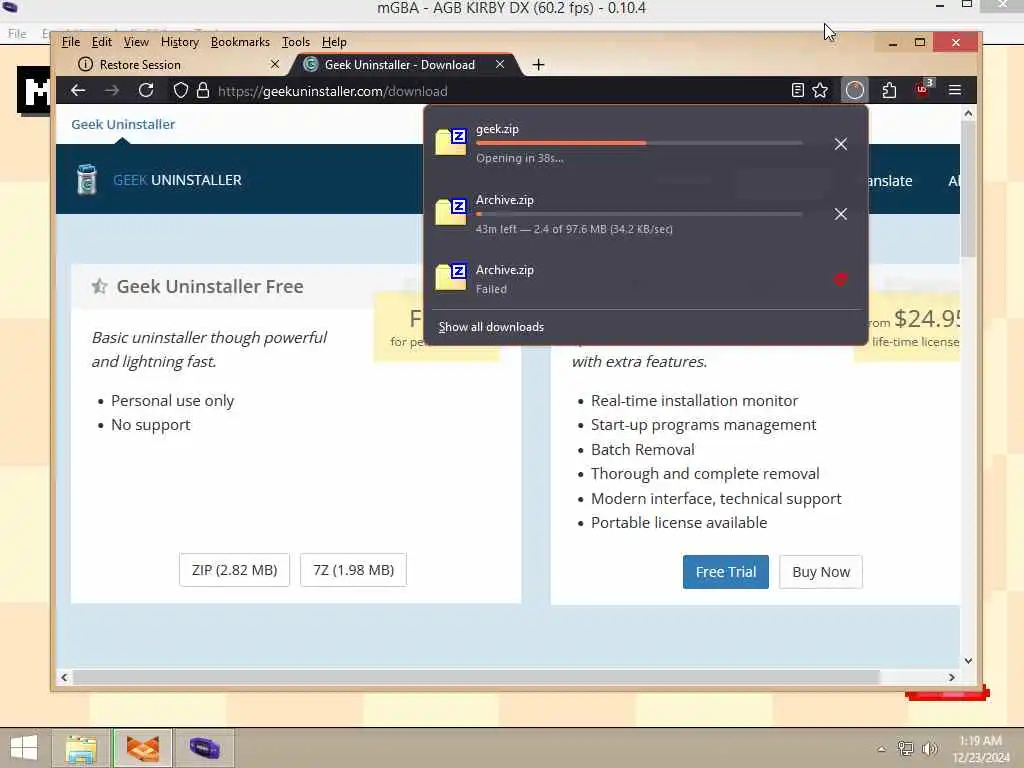
Task: Open uBlock Origin extension icon
Action: pyautogui.click(x=923, y=89)
